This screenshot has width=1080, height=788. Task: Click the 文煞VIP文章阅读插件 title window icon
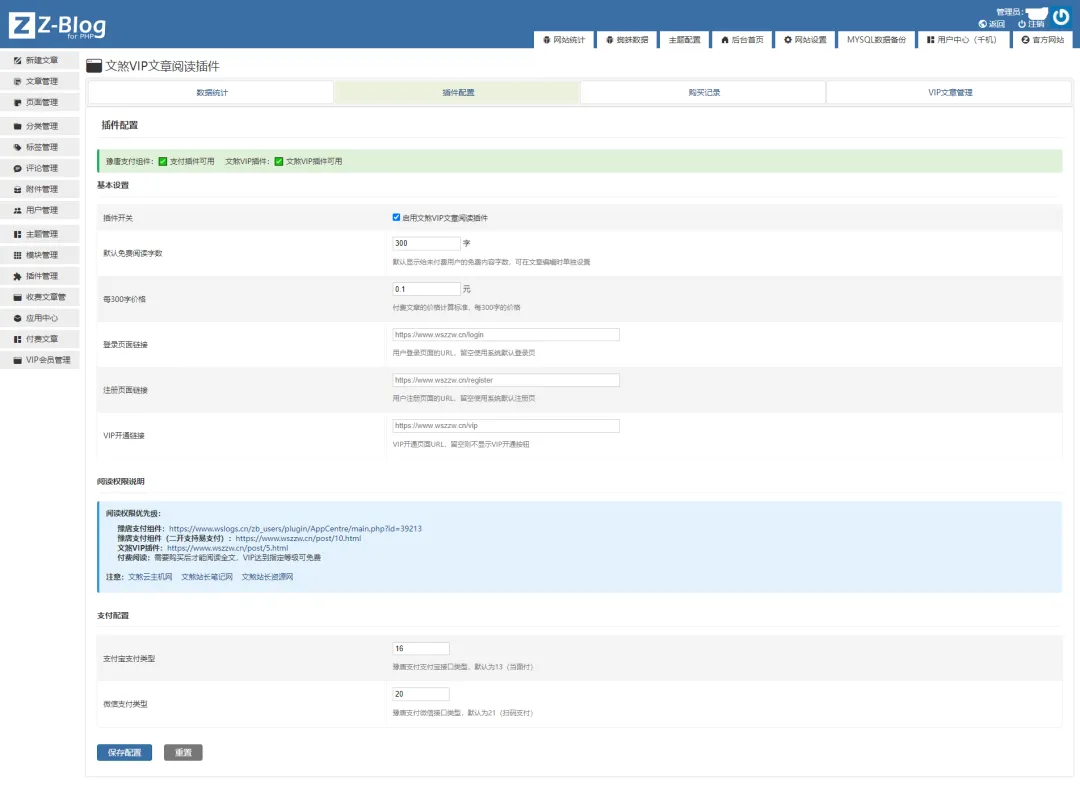(x=94, y=66)
